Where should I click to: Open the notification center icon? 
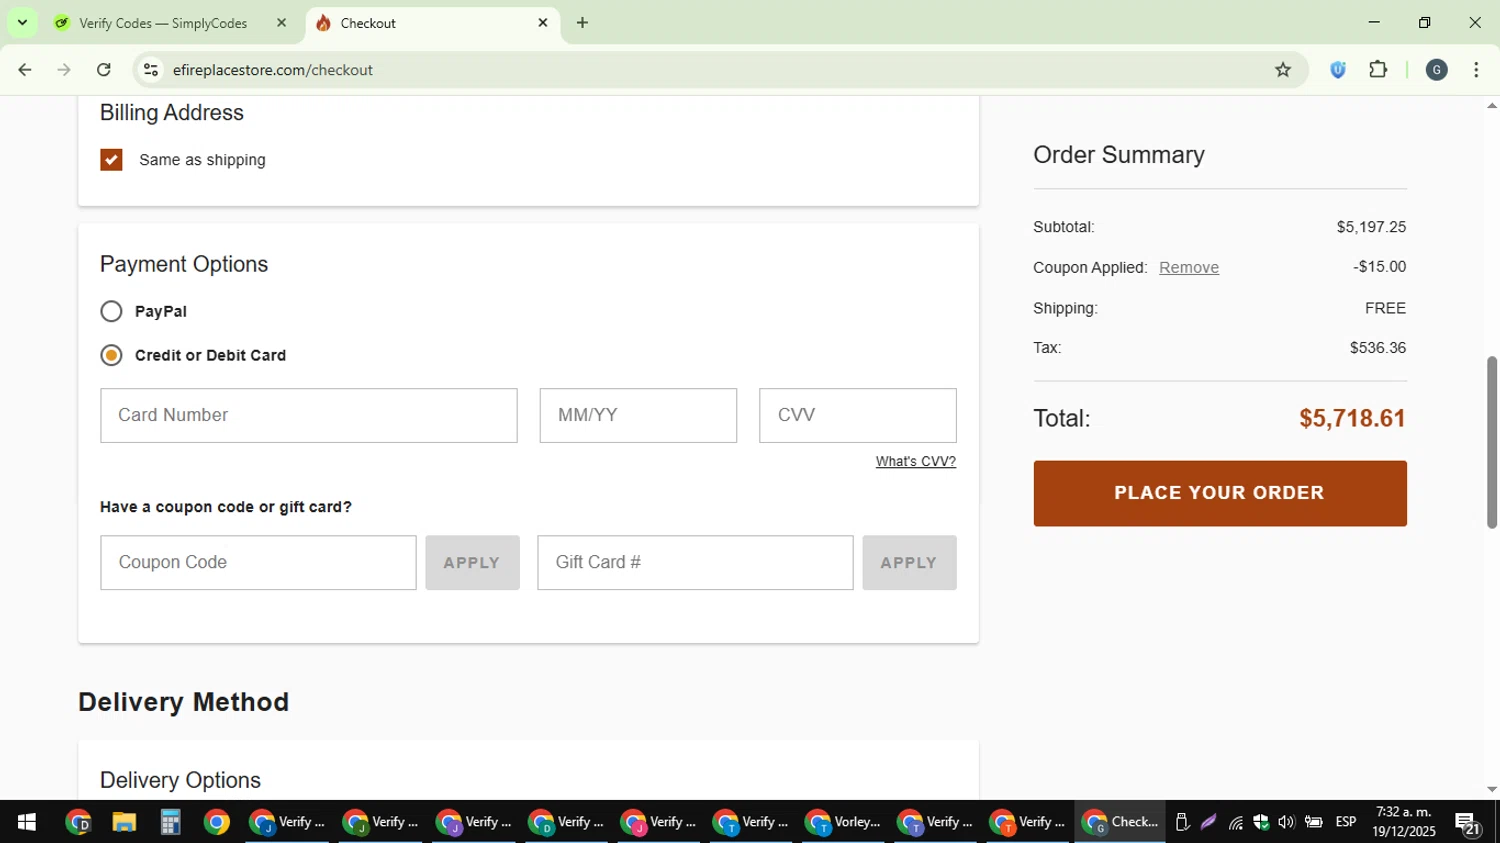tap(1468, 823)
